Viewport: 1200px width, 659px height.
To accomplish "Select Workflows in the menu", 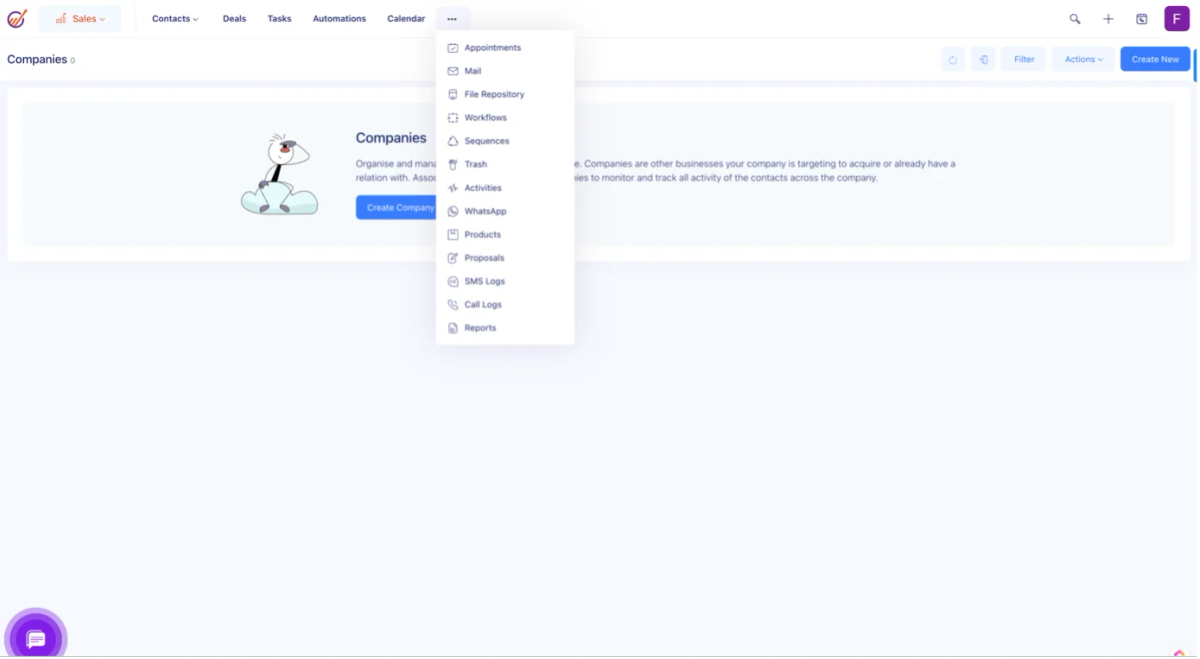I will (505, 118).
